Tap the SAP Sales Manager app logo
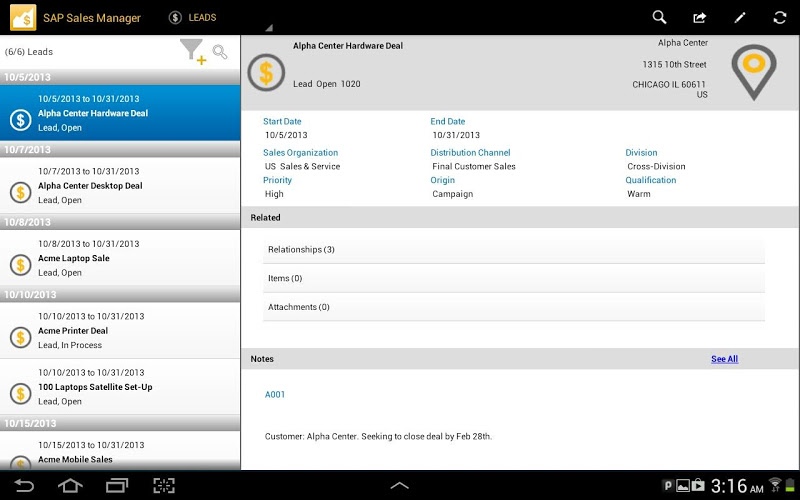This screenshot has height=500, width=800. pos(22,18)
